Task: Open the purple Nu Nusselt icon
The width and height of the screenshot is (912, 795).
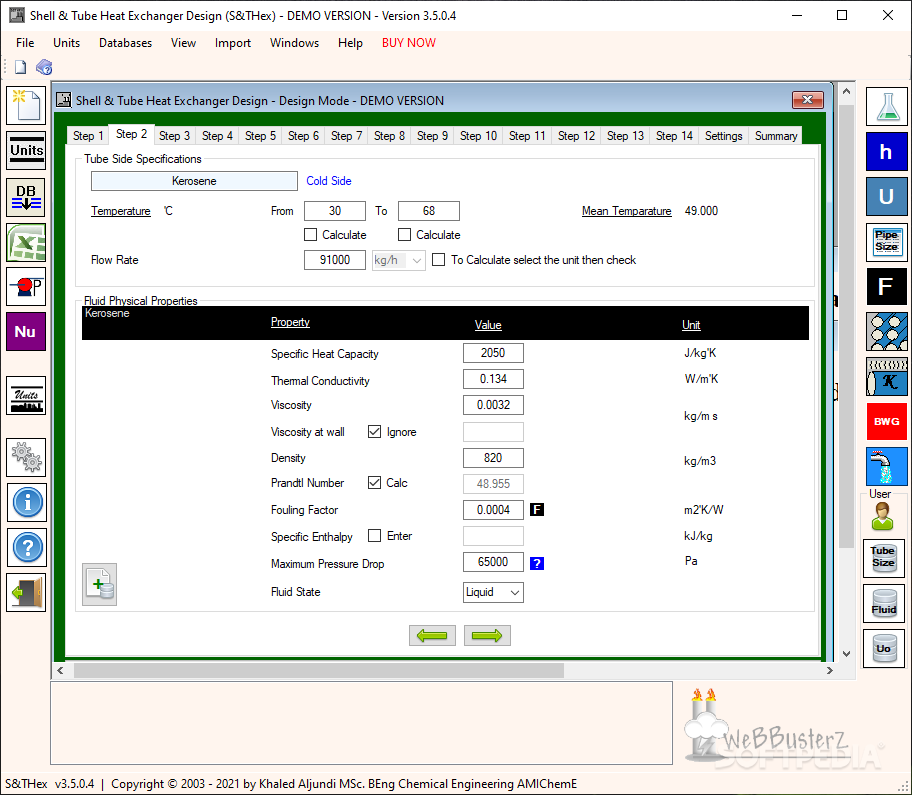Action: (x=26, y=331)
